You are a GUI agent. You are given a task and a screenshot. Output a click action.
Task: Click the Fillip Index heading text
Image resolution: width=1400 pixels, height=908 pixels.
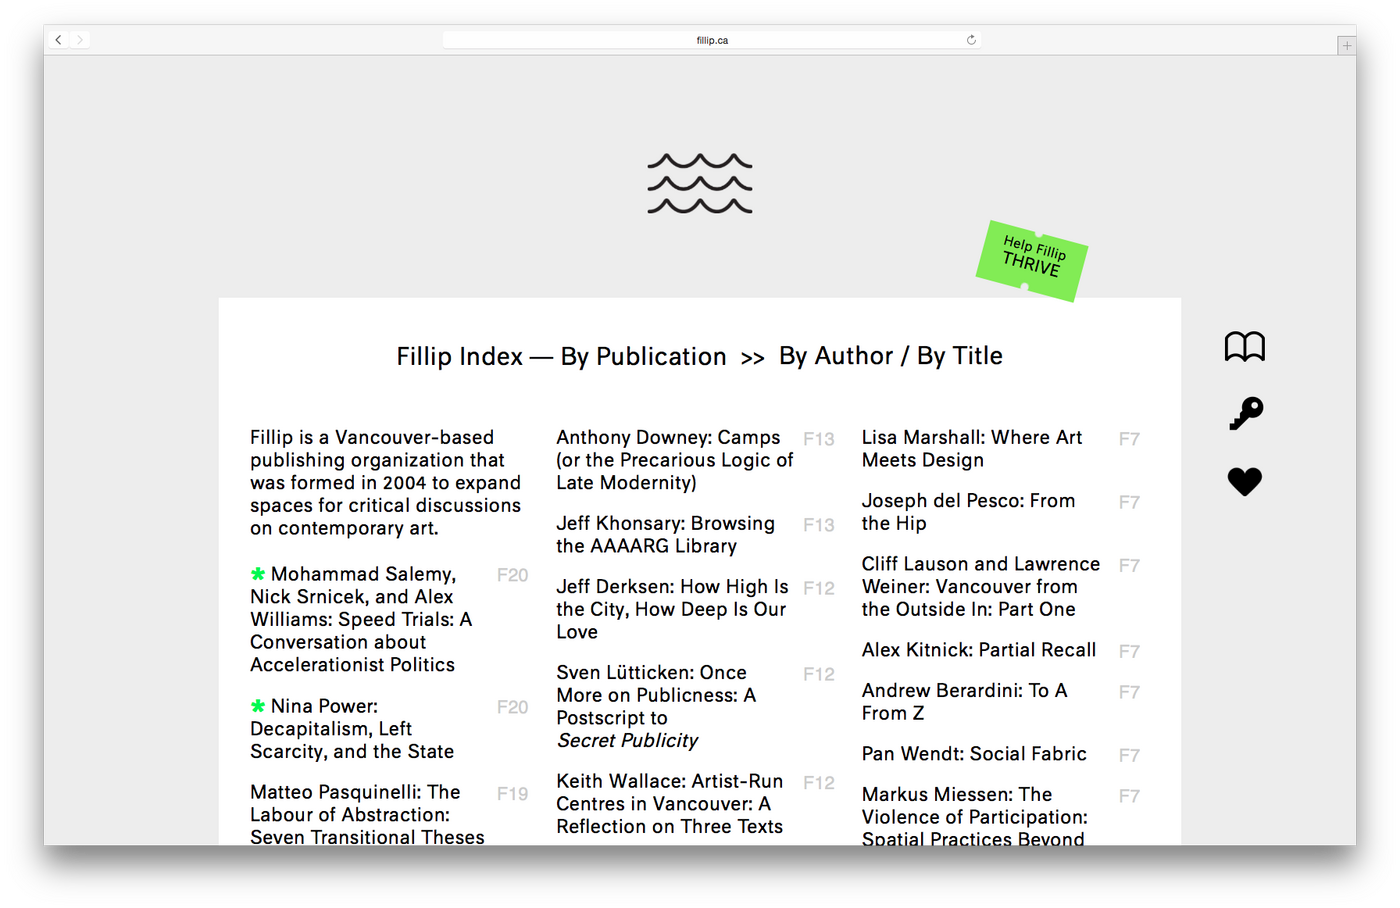(459, 357)
